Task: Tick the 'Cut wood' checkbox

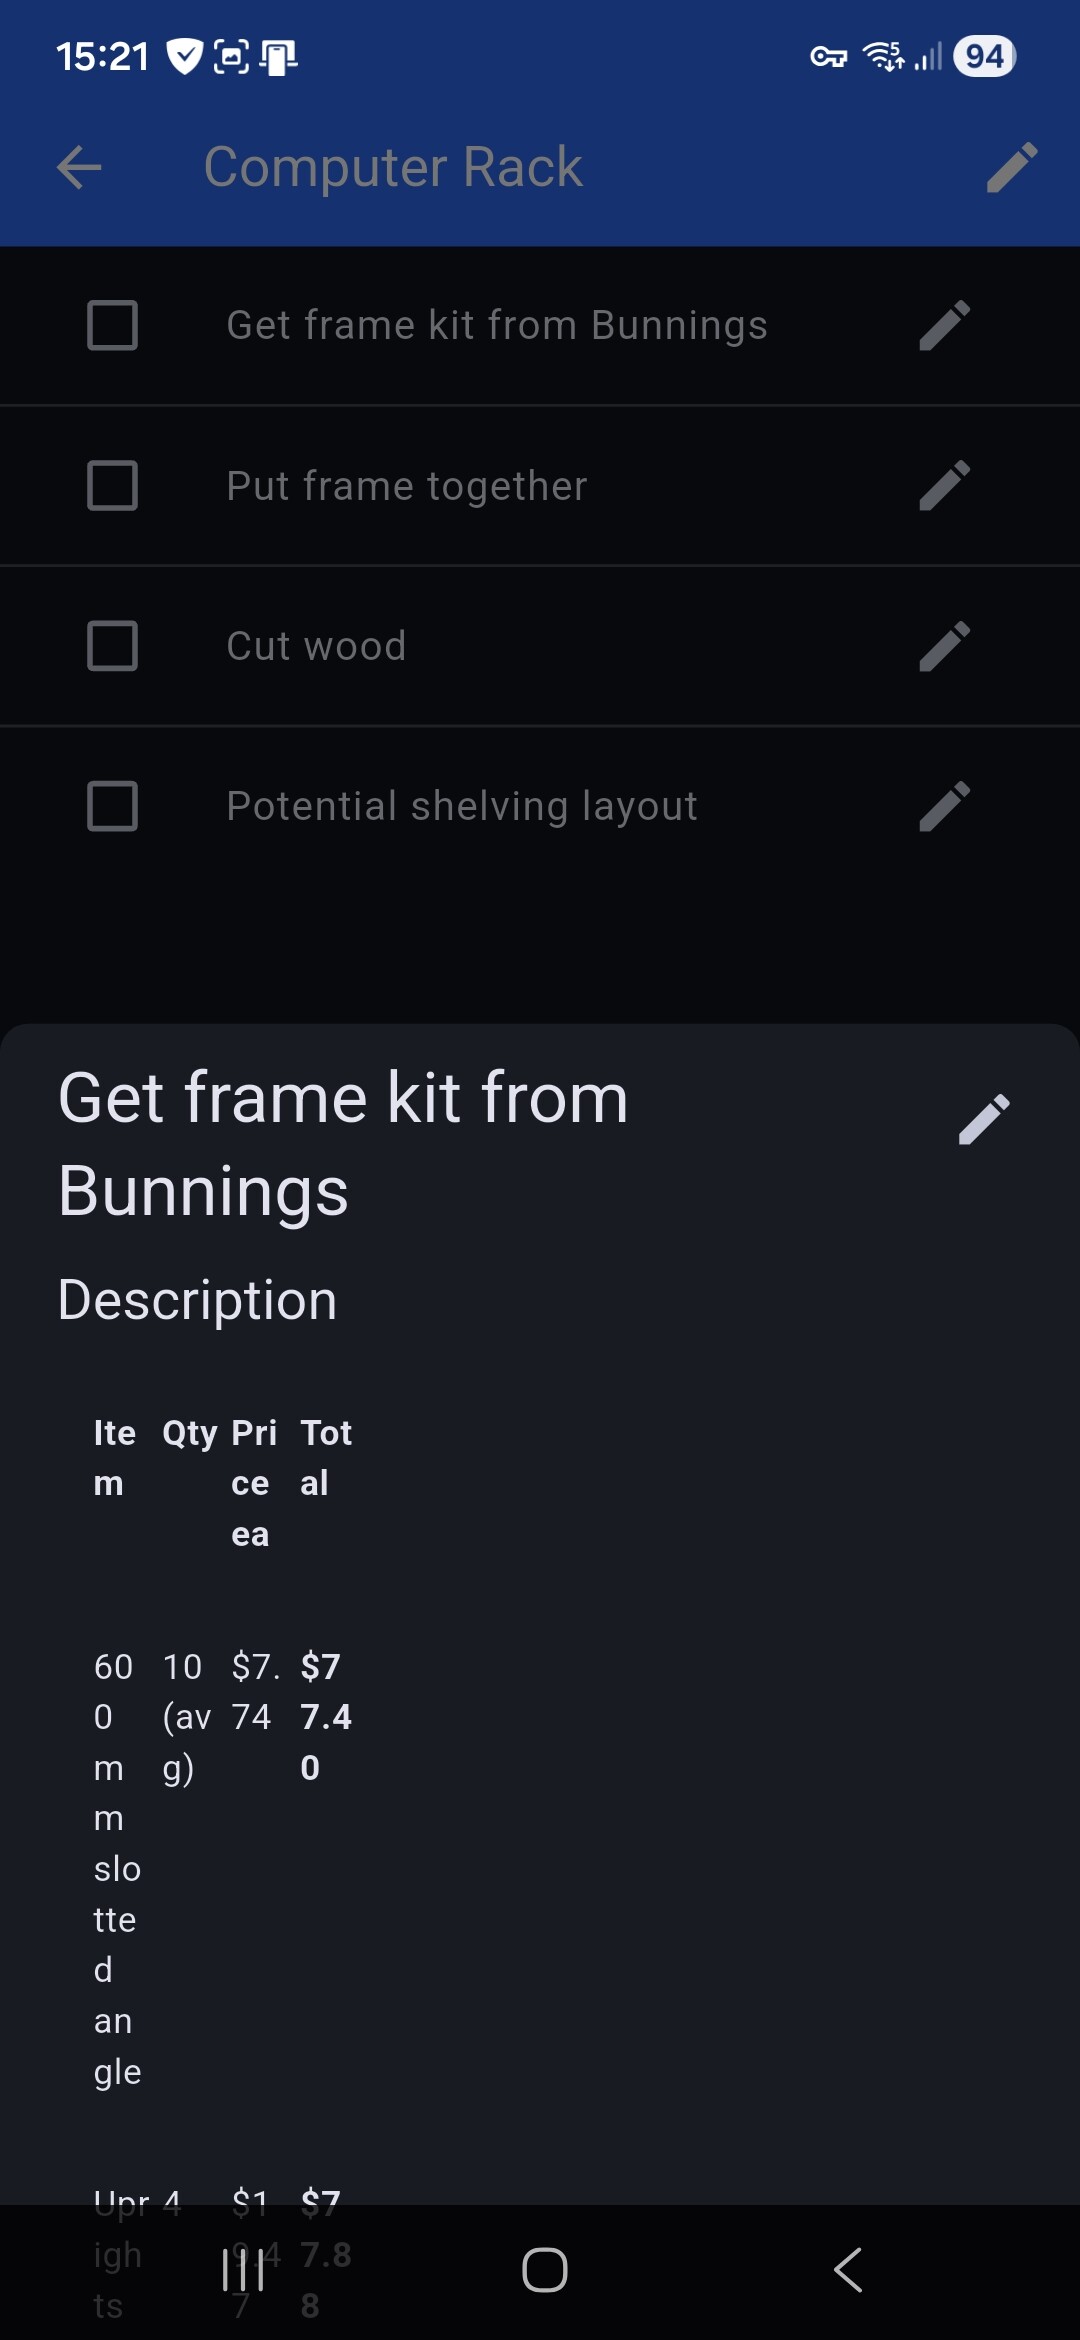Action: point(113,646)
